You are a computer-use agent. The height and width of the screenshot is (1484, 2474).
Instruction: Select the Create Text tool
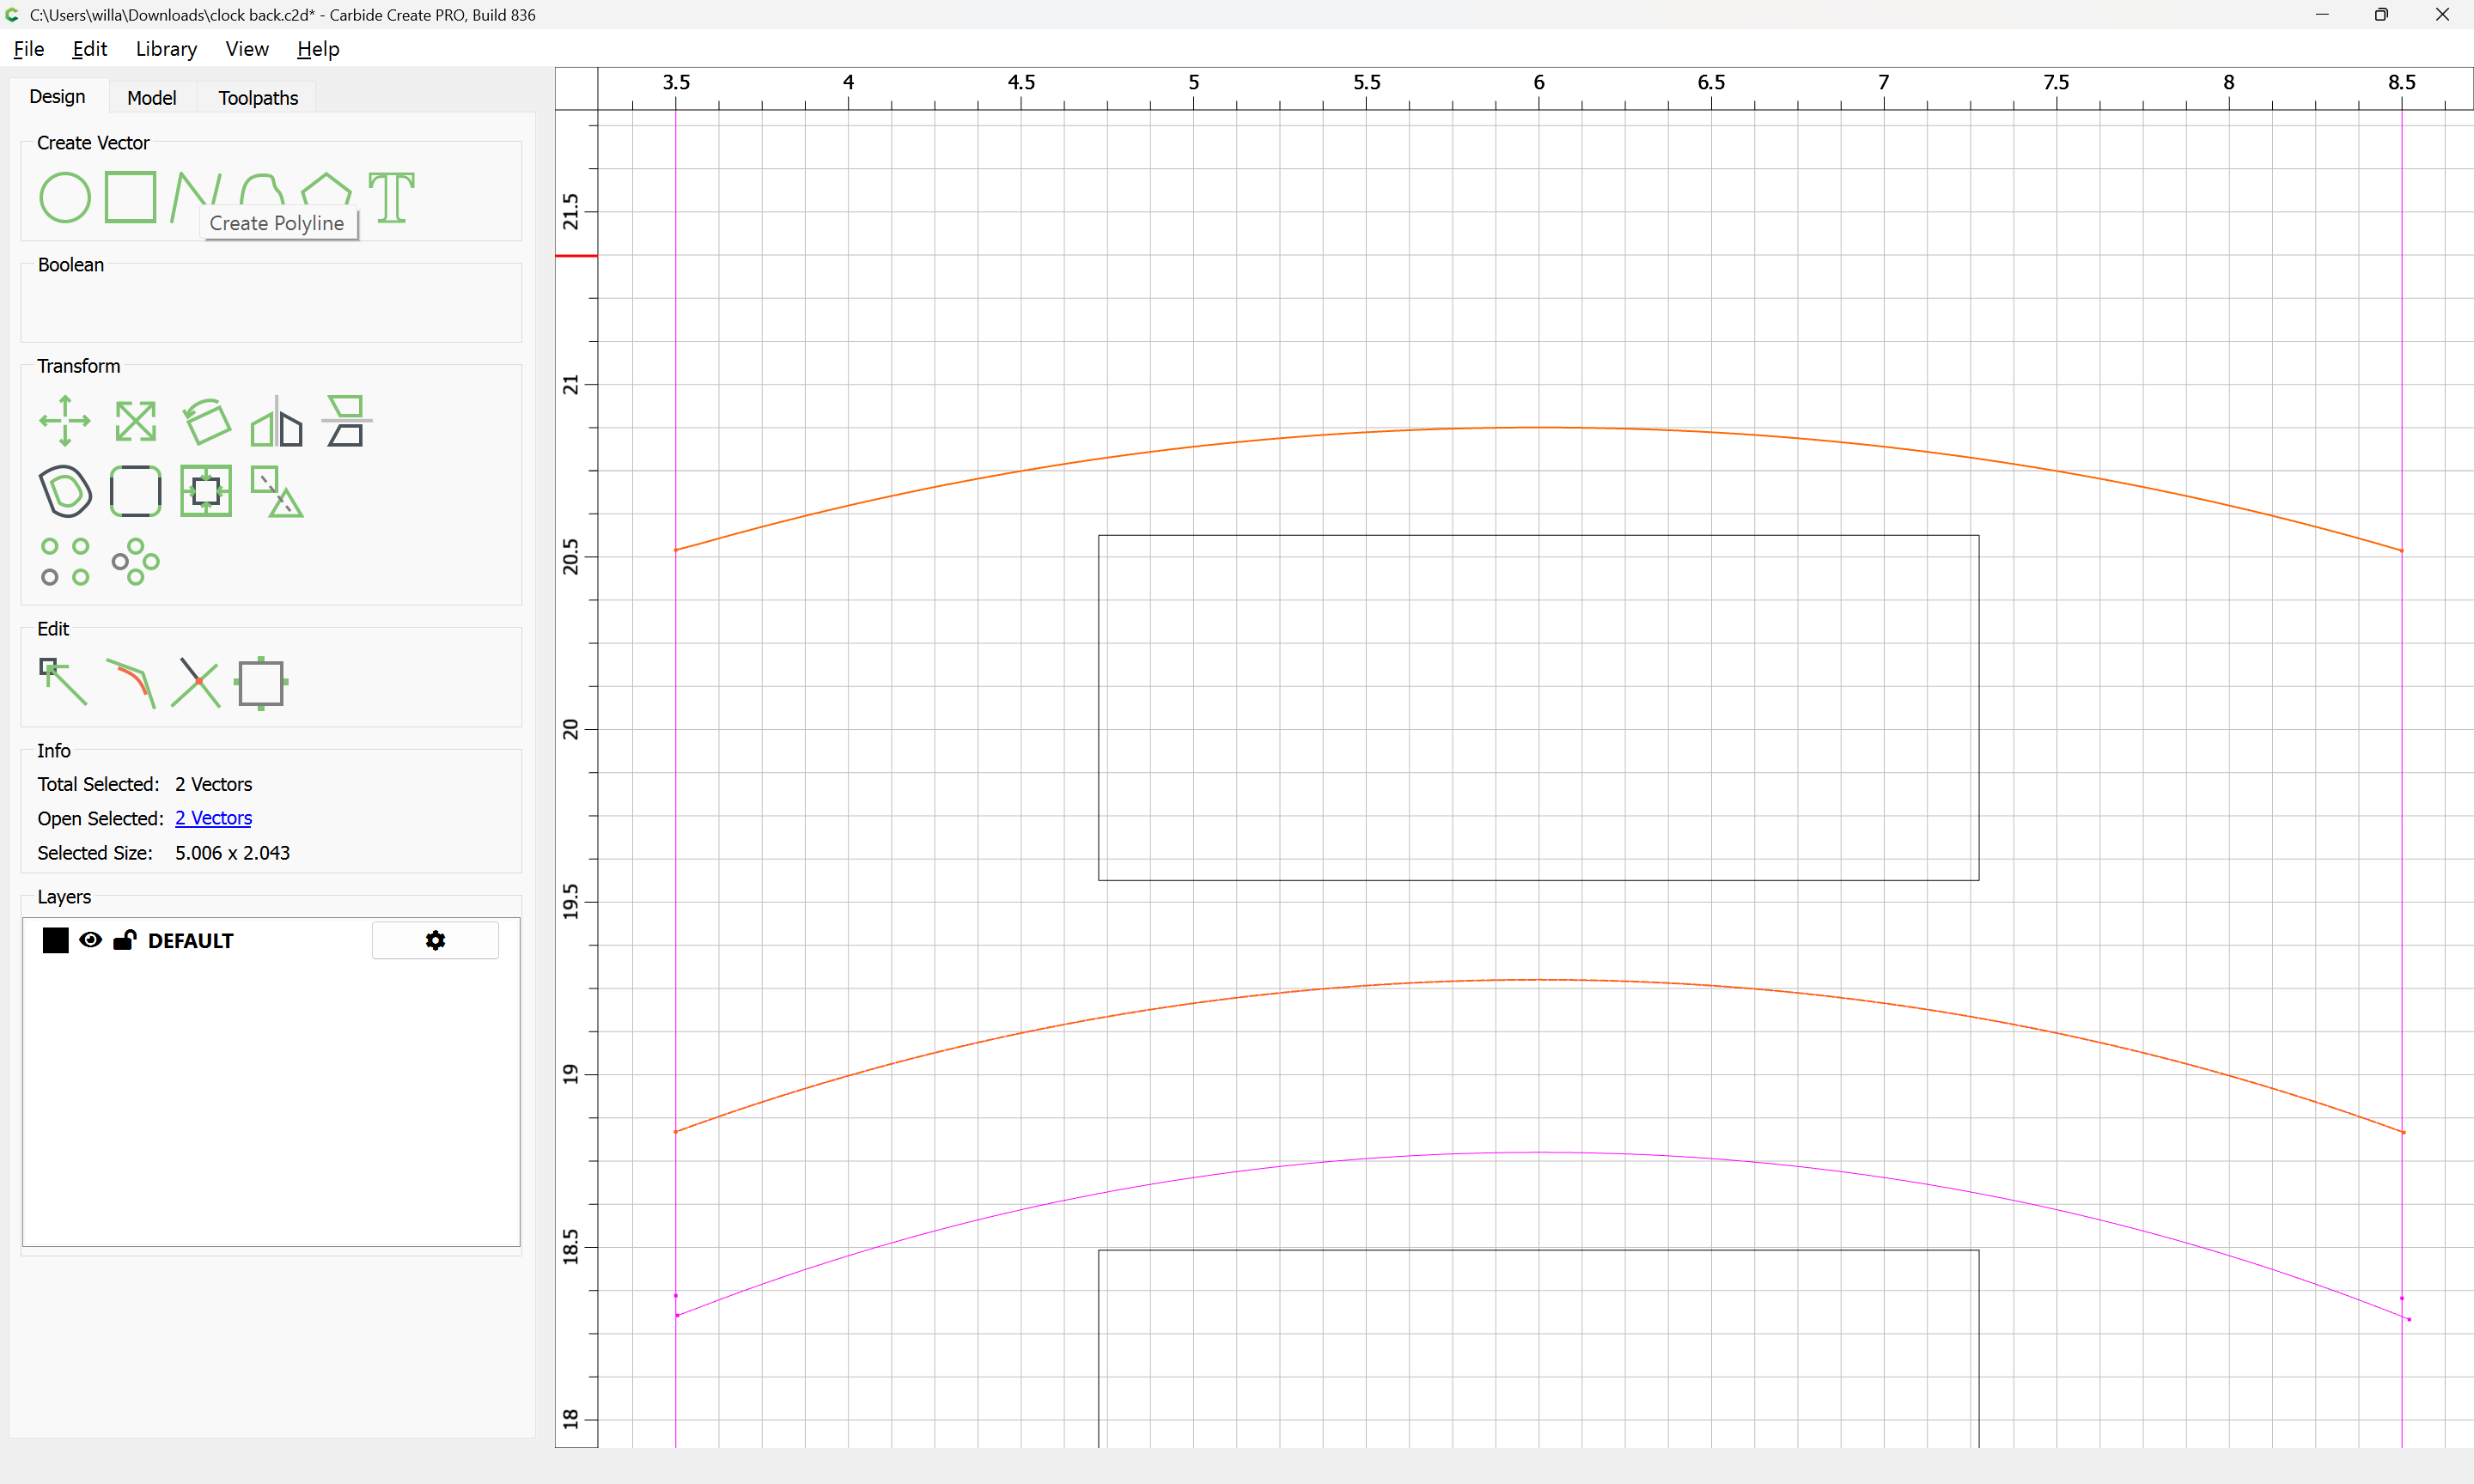391,197
